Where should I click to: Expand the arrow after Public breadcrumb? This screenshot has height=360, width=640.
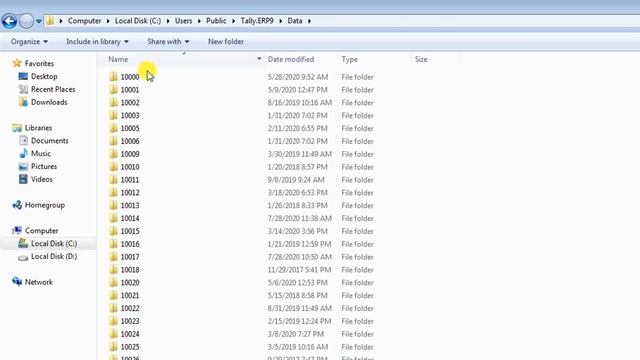click(x=233, y=21)
